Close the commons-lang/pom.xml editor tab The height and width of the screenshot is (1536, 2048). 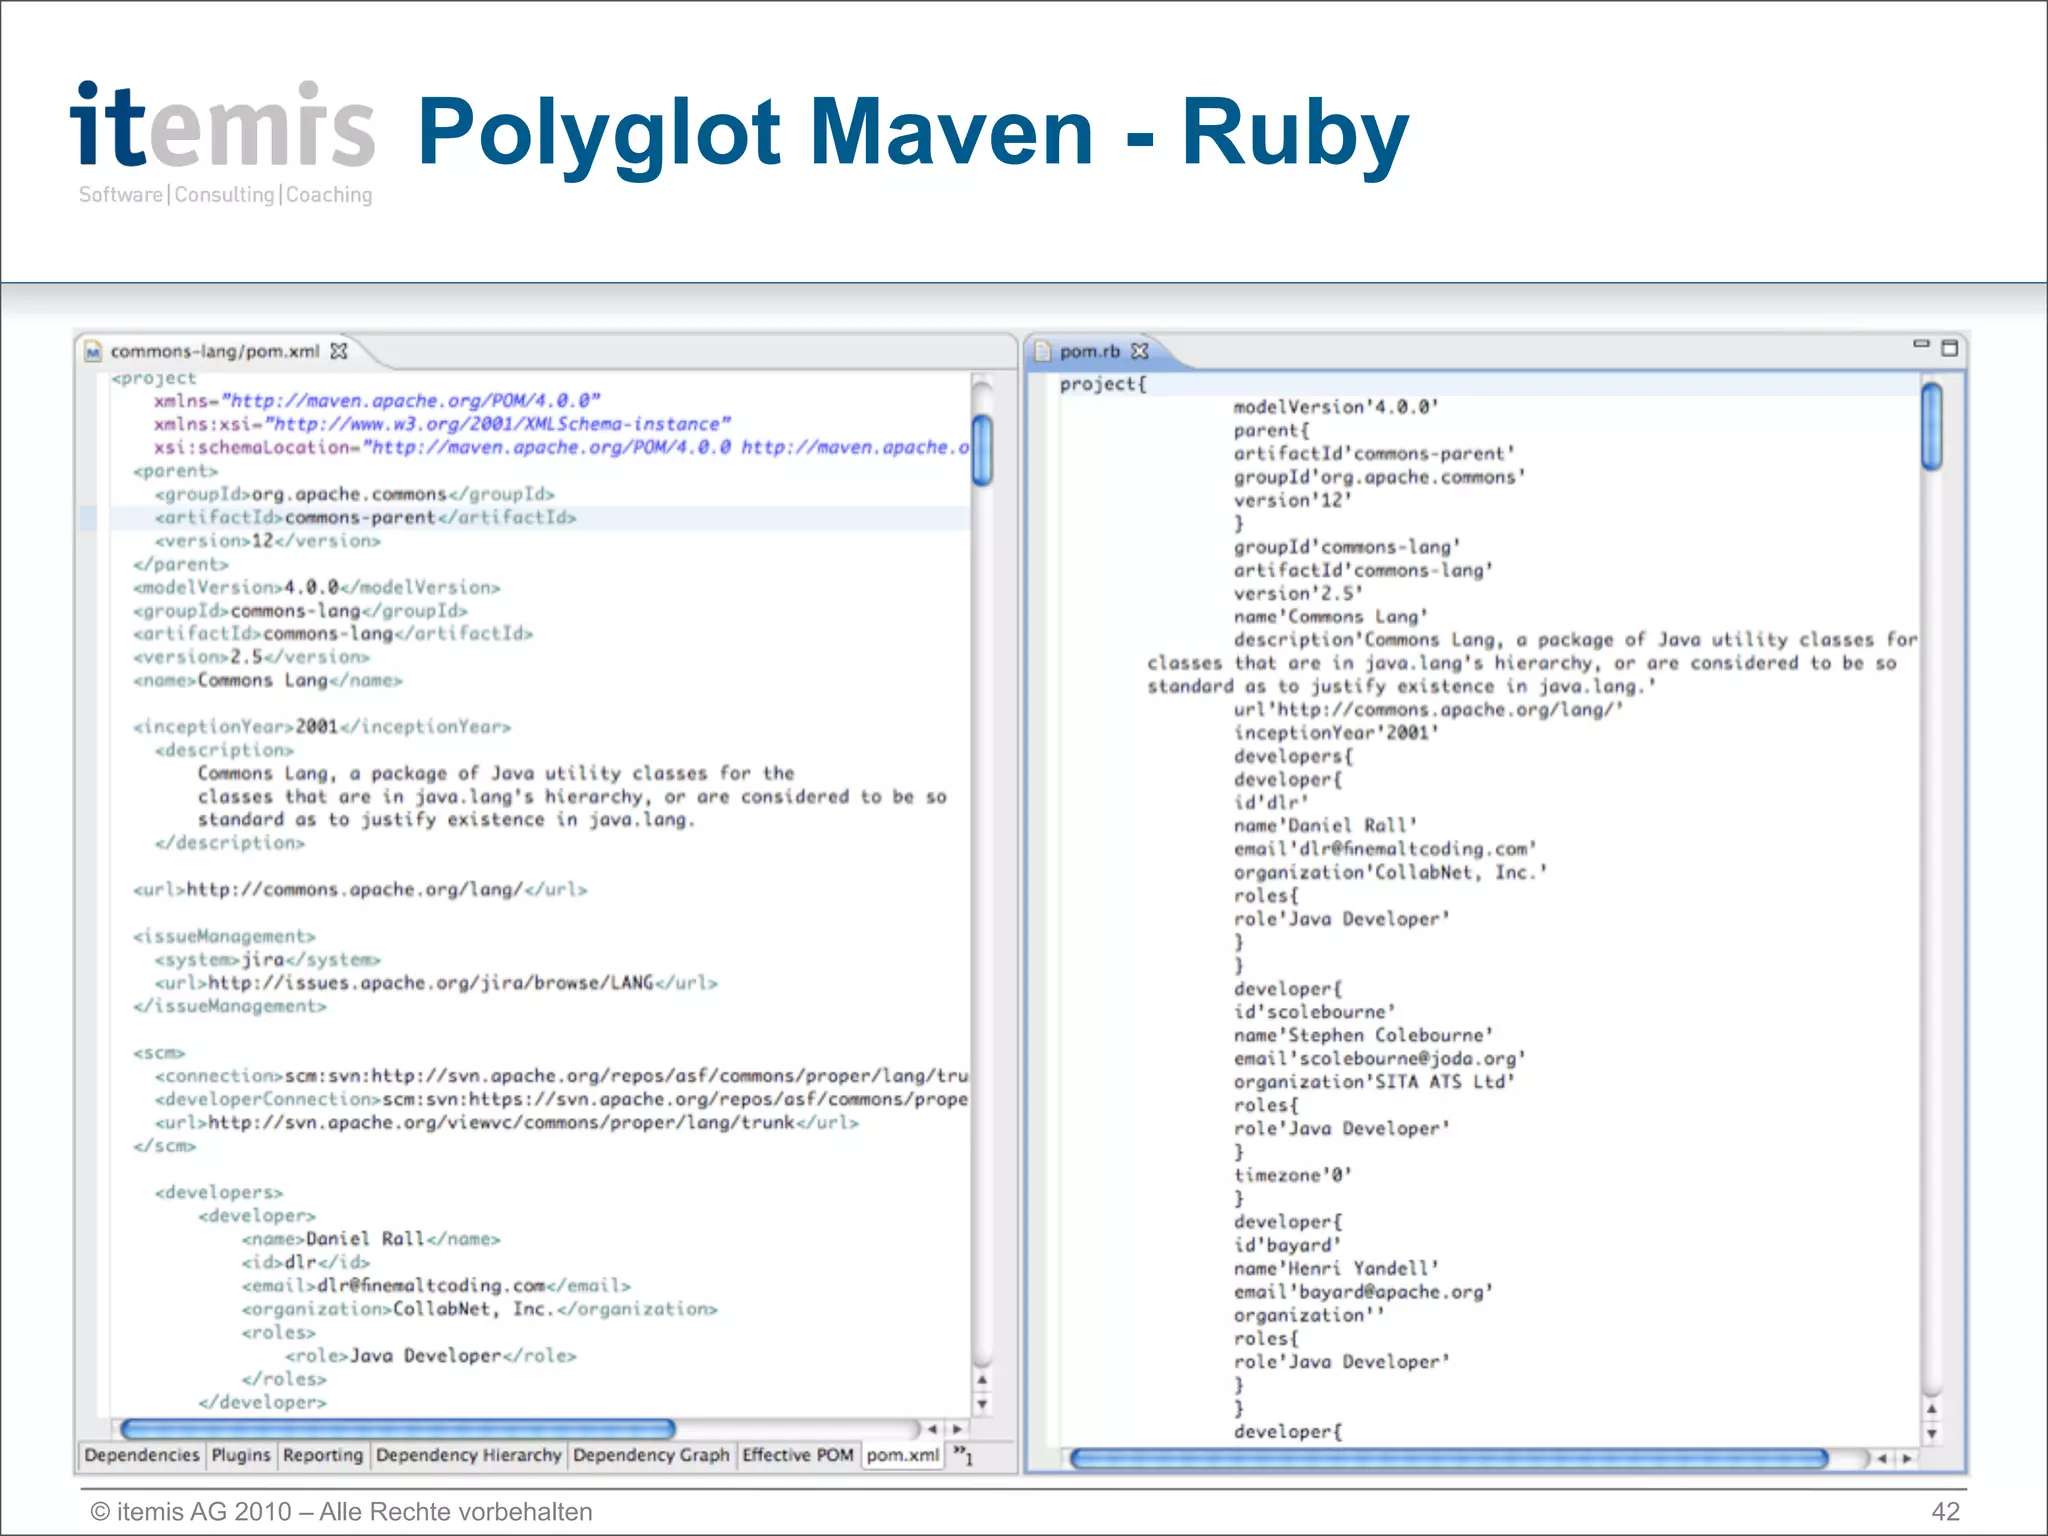coord(339,351)
